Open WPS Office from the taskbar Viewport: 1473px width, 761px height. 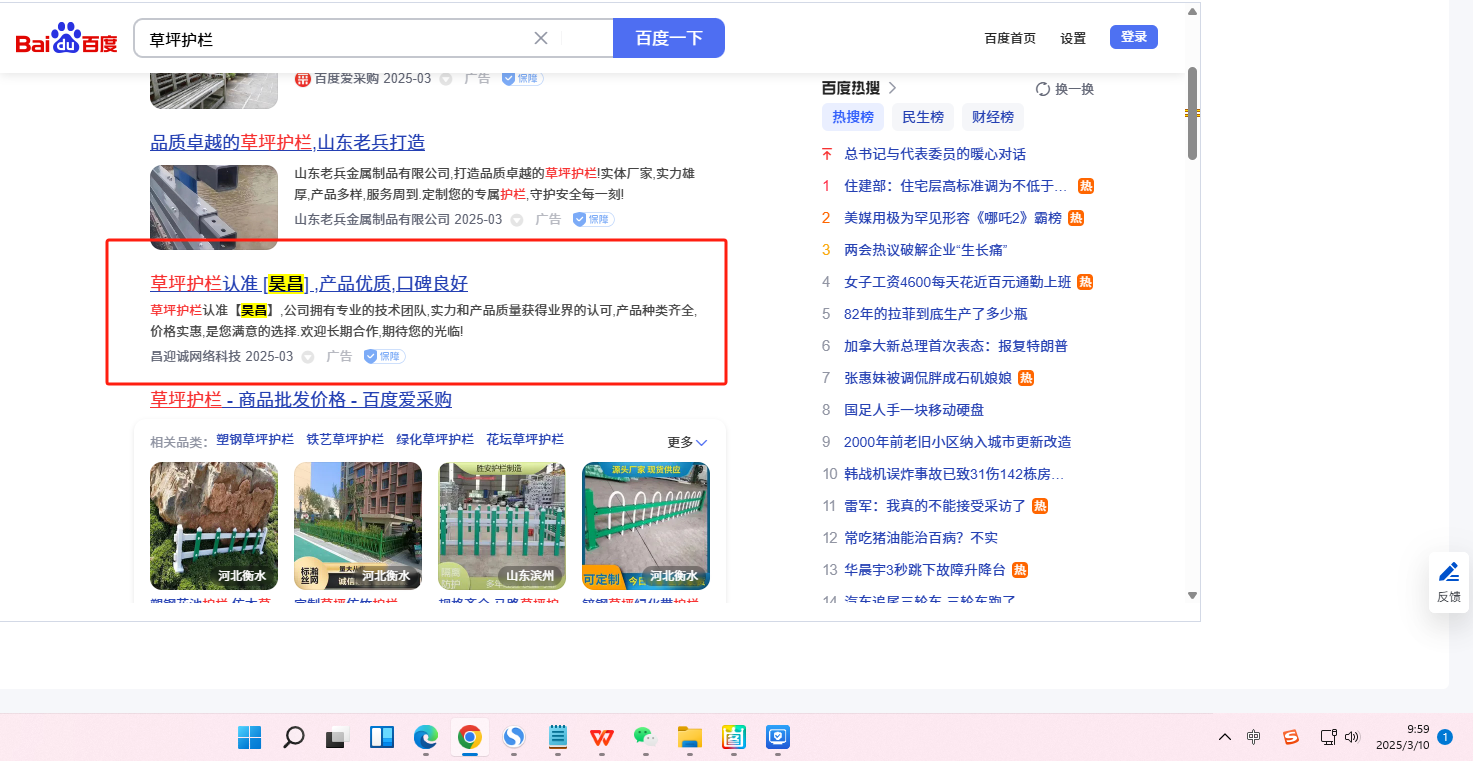[x=601, y=738]
